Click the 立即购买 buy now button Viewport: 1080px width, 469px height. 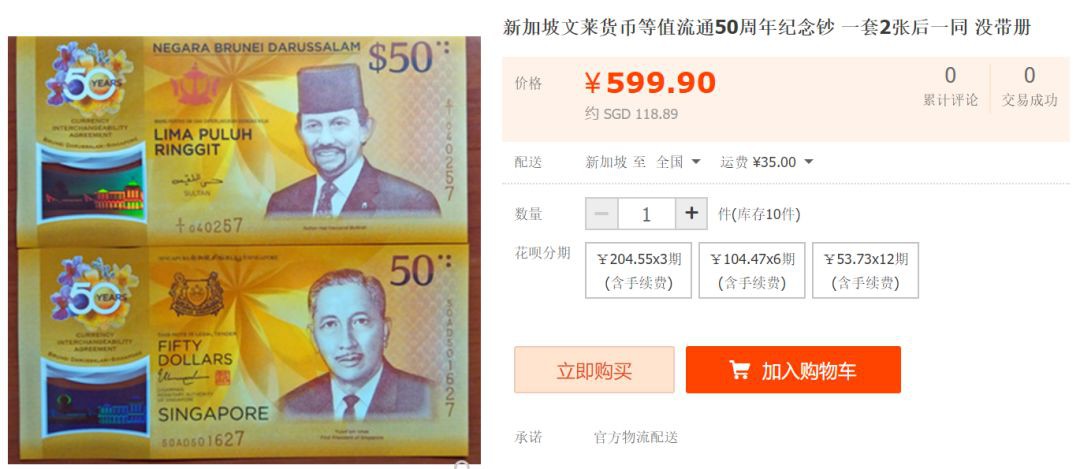[594, 370]
